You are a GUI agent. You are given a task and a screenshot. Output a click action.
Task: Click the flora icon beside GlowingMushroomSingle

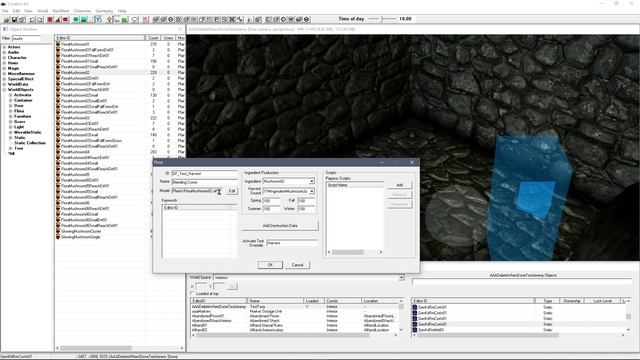pos(58,237)
